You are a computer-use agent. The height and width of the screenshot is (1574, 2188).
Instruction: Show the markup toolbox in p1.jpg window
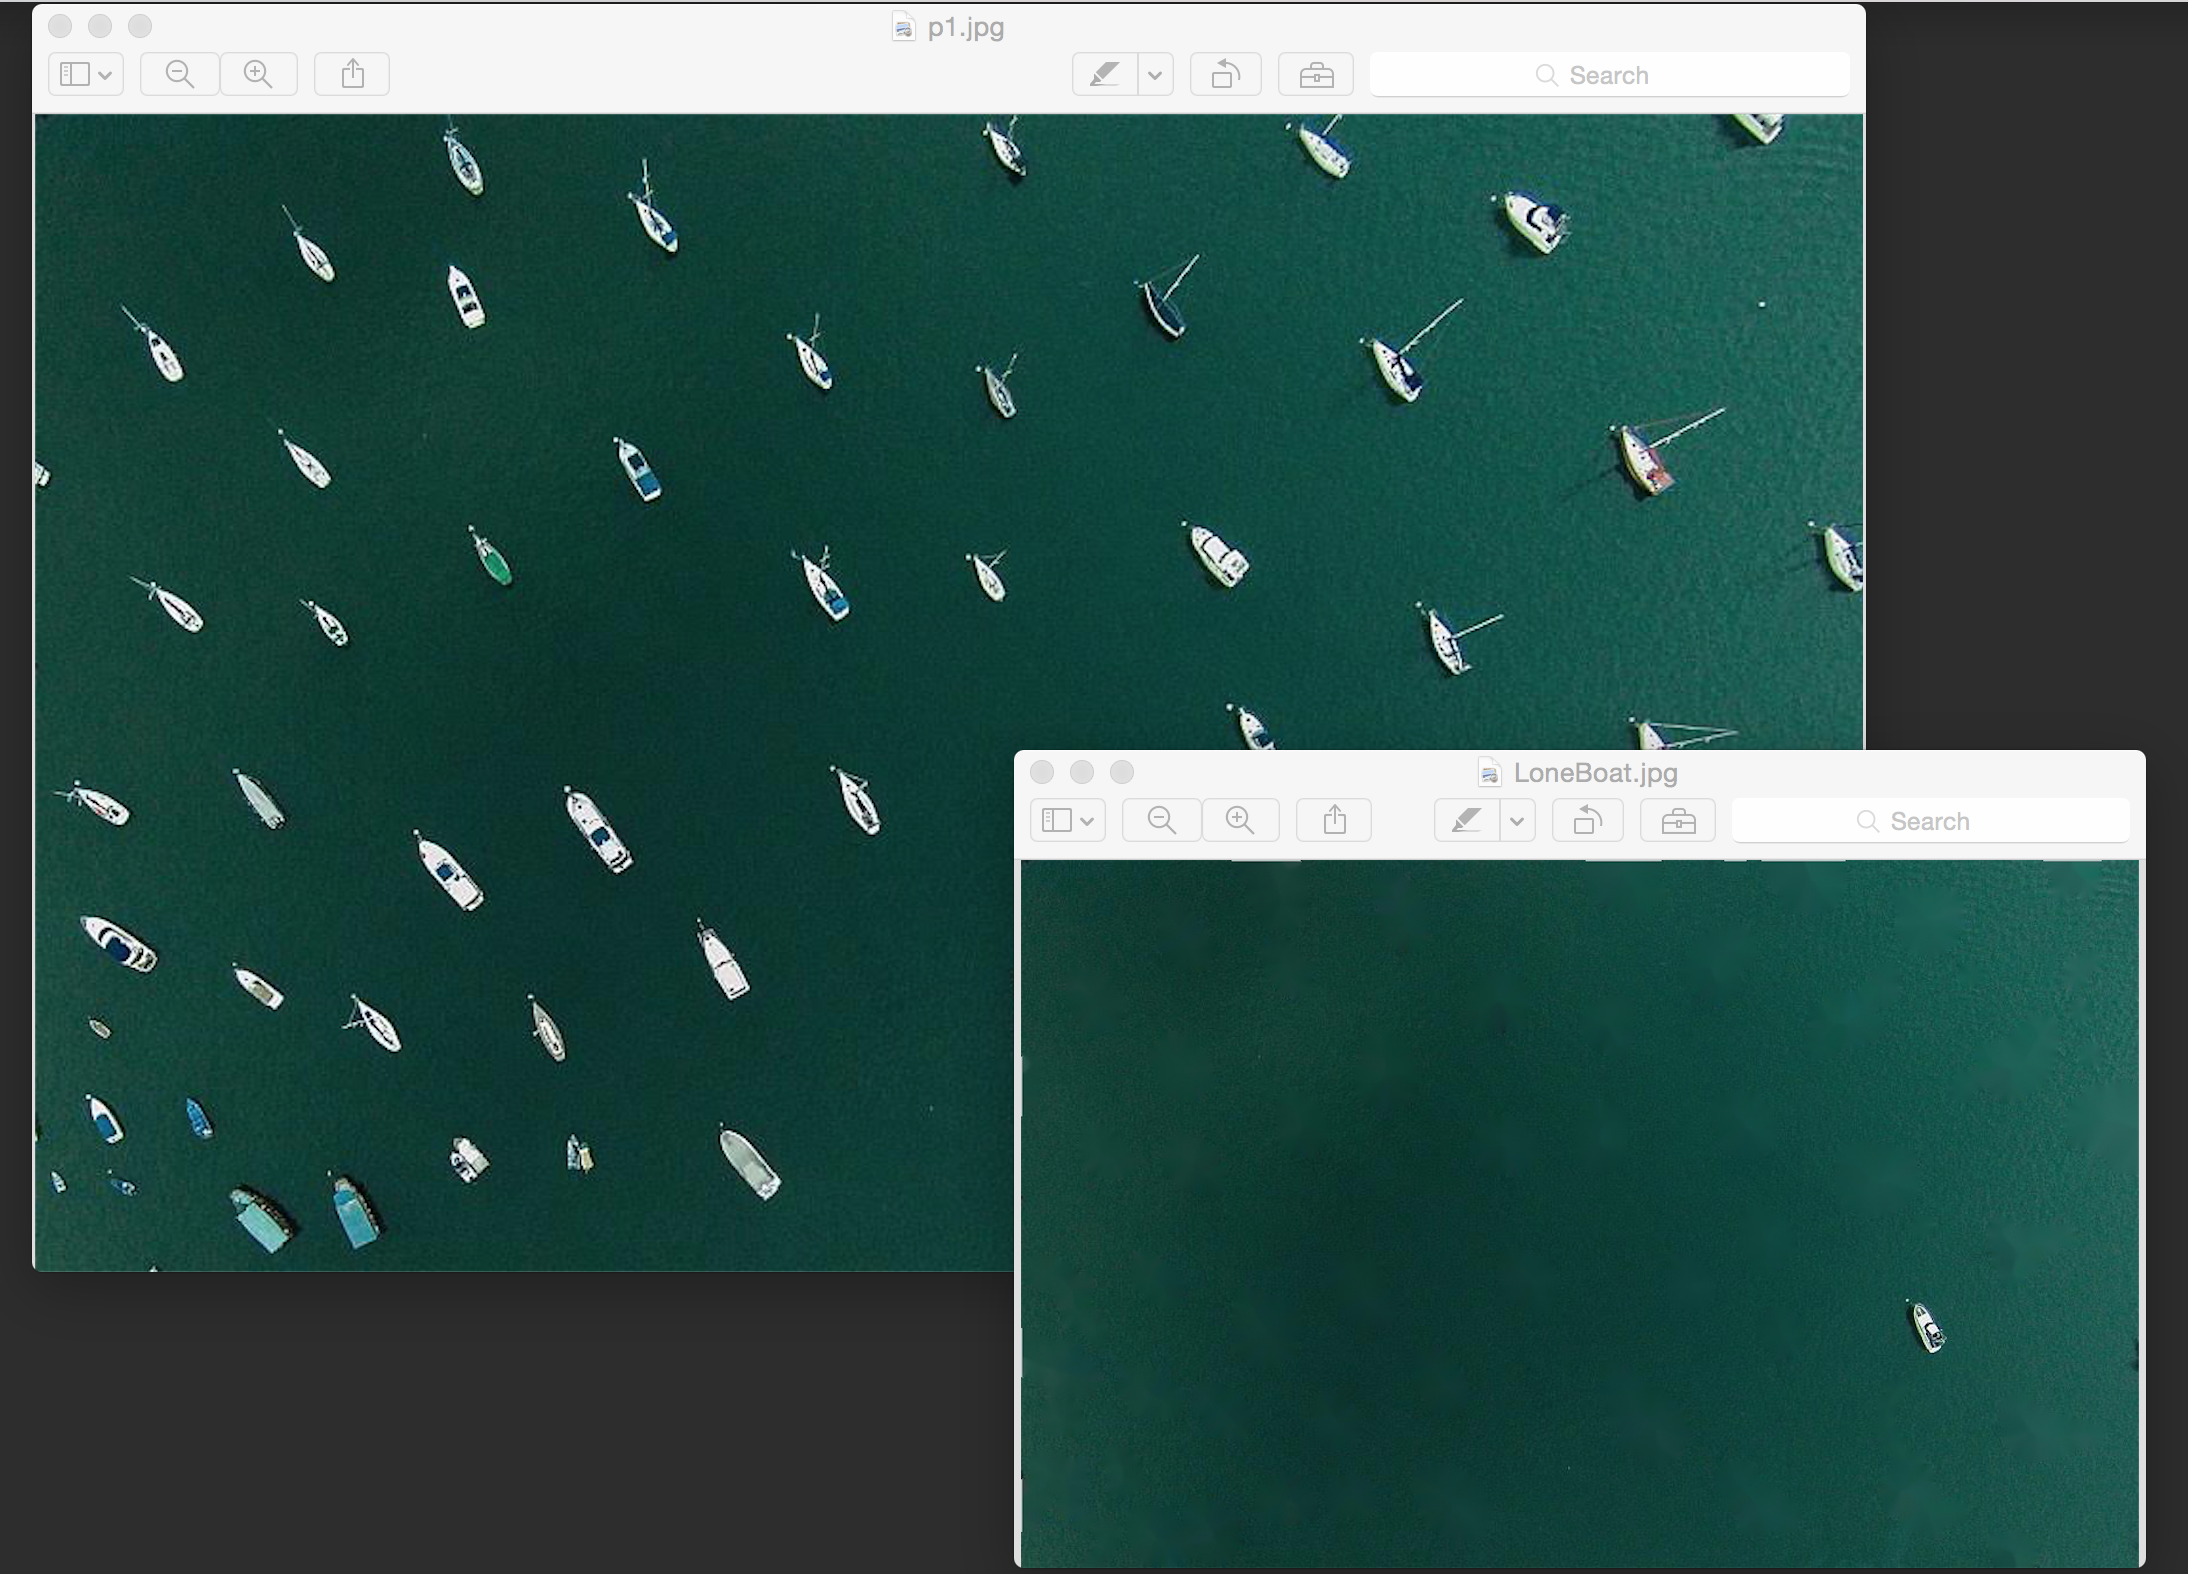(1316, 74)
